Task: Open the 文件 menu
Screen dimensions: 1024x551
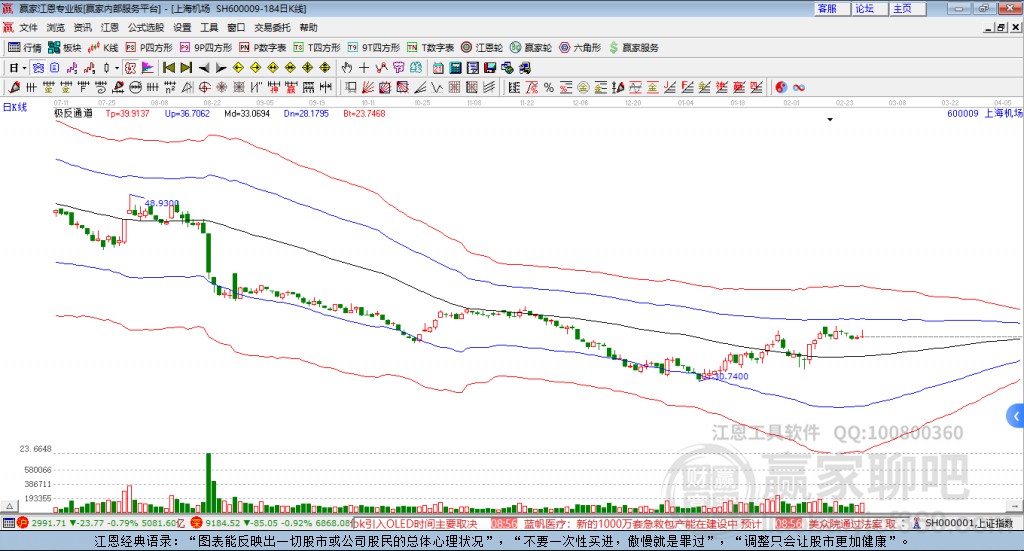Action: pos(28,27)
